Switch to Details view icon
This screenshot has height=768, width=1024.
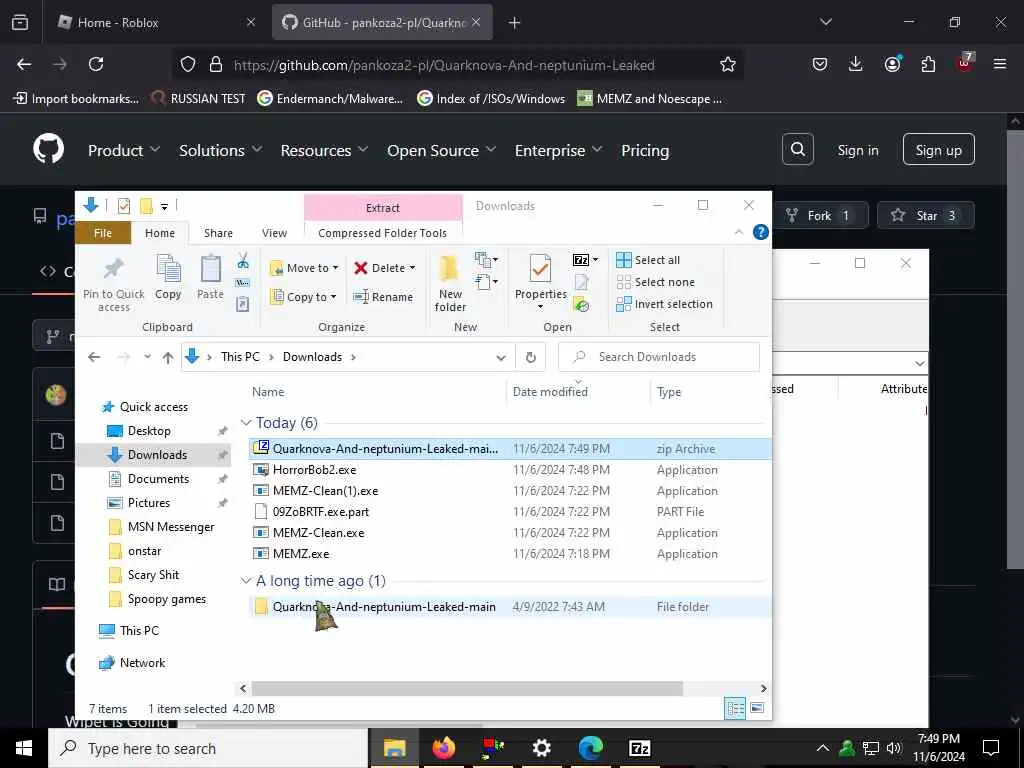pos(735,708)
